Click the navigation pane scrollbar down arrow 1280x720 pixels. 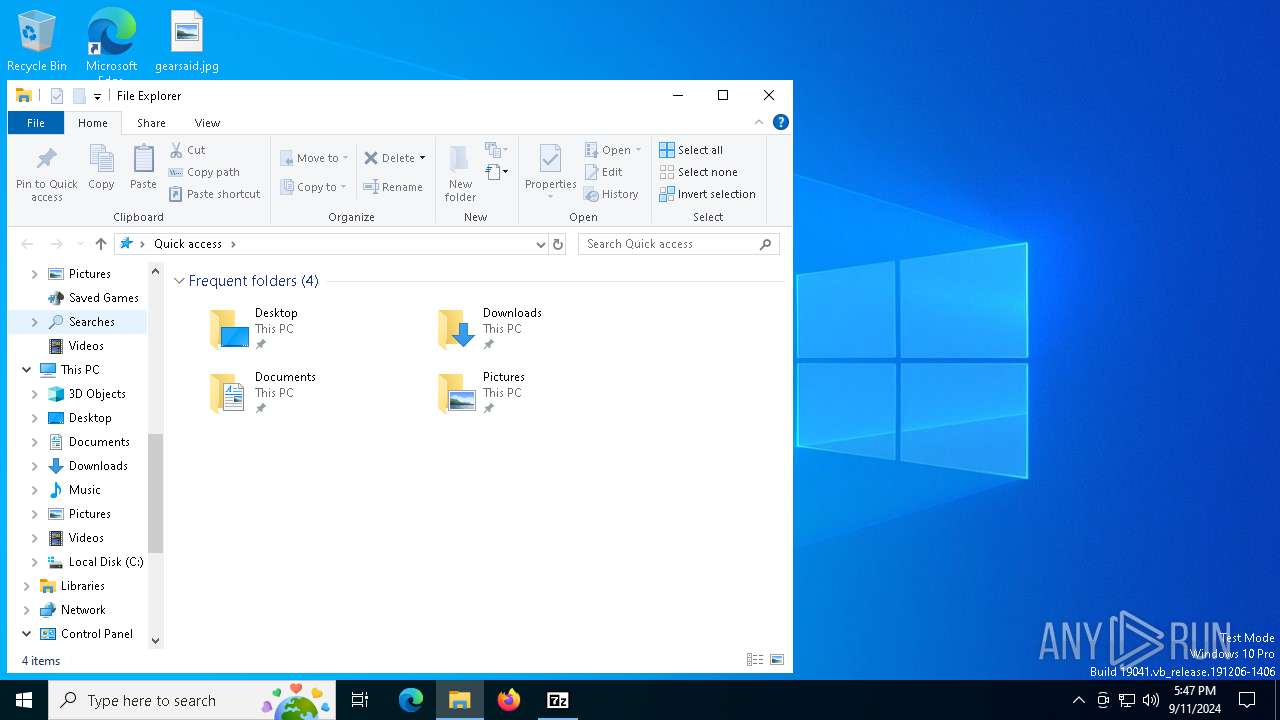tap(155, 641)
